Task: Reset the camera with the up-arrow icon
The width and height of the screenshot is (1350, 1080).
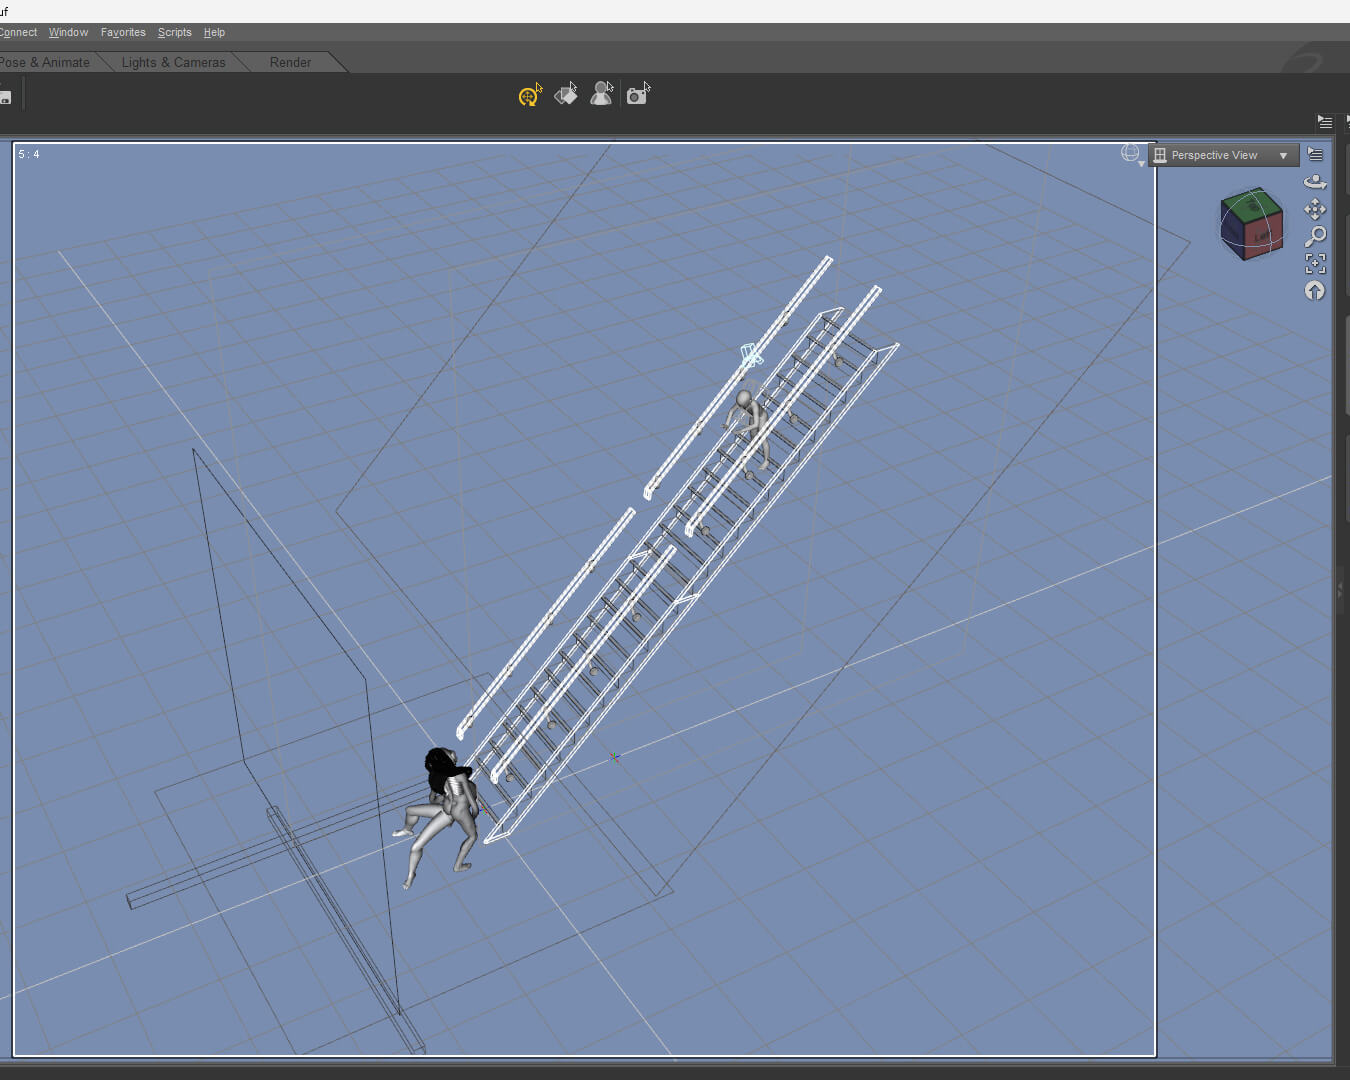Action: click(x=1315, y=291)
